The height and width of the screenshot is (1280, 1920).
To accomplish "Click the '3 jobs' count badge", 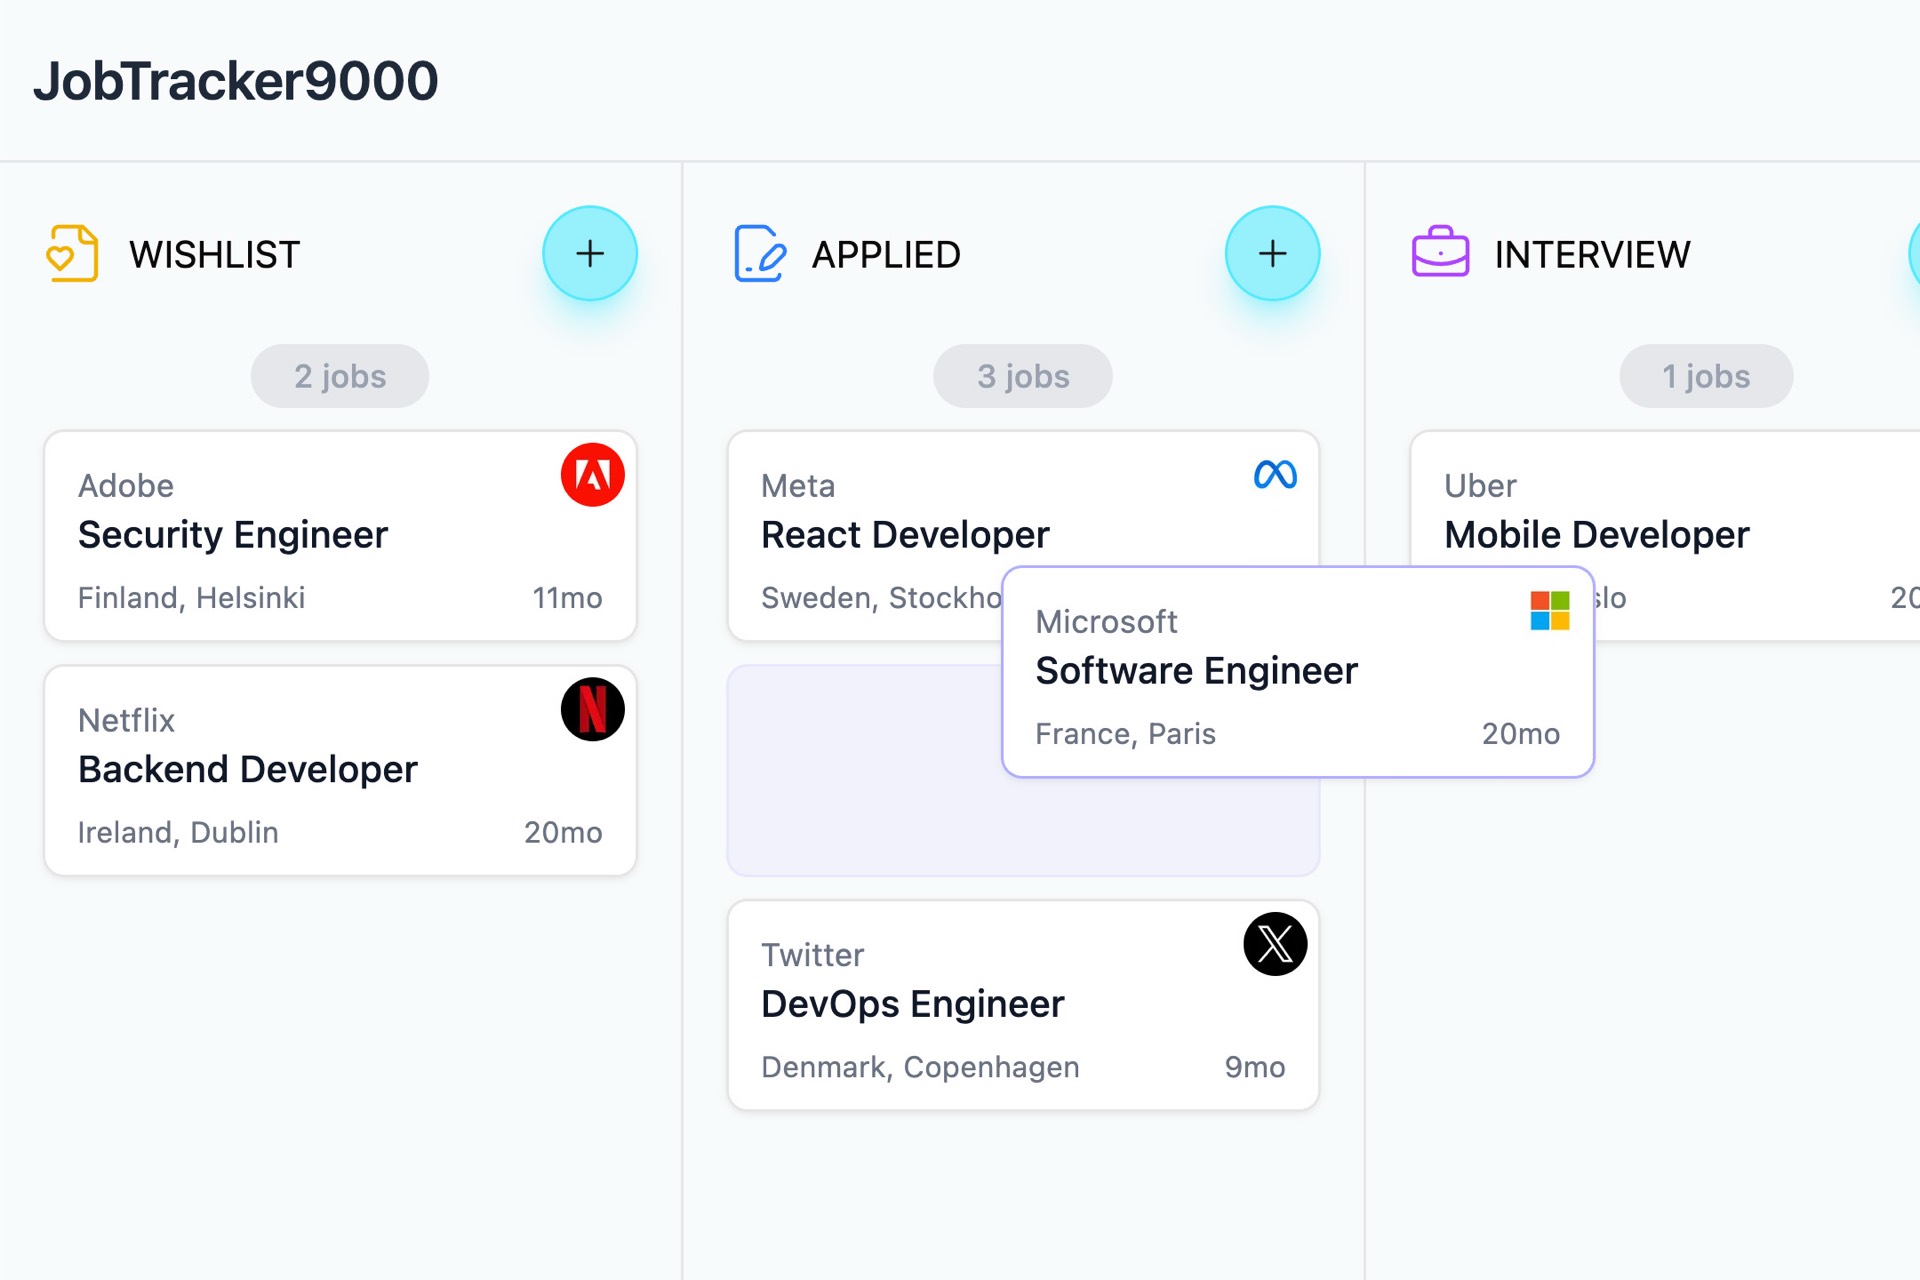I will tap(1023, 376).
